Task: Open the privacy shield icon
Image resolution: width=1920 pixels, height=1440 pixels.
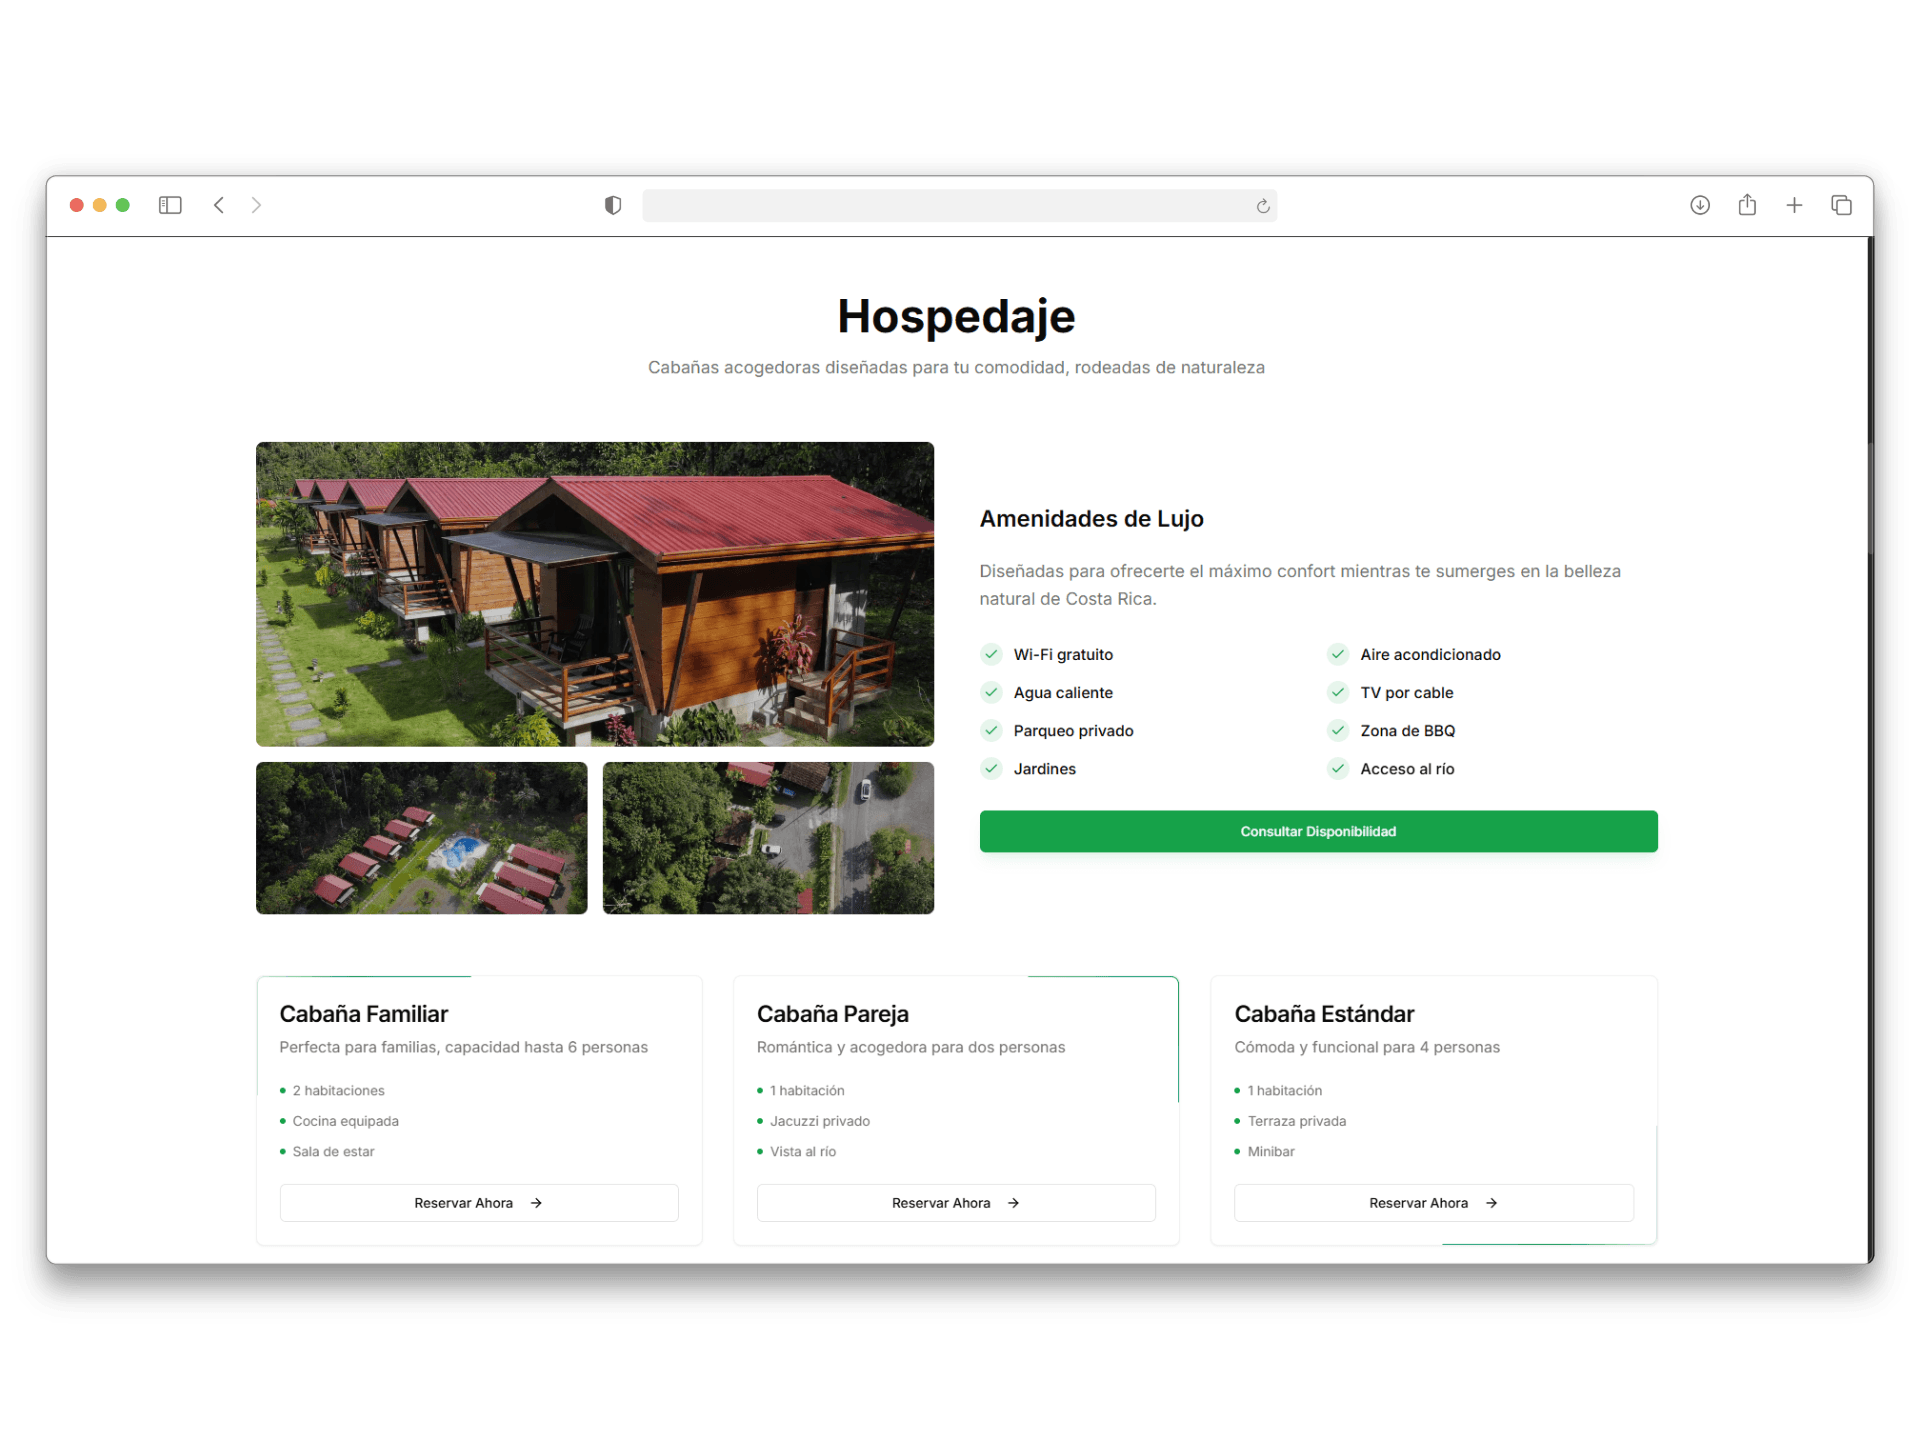Action: pyautogui.click(x=613, y=205)
